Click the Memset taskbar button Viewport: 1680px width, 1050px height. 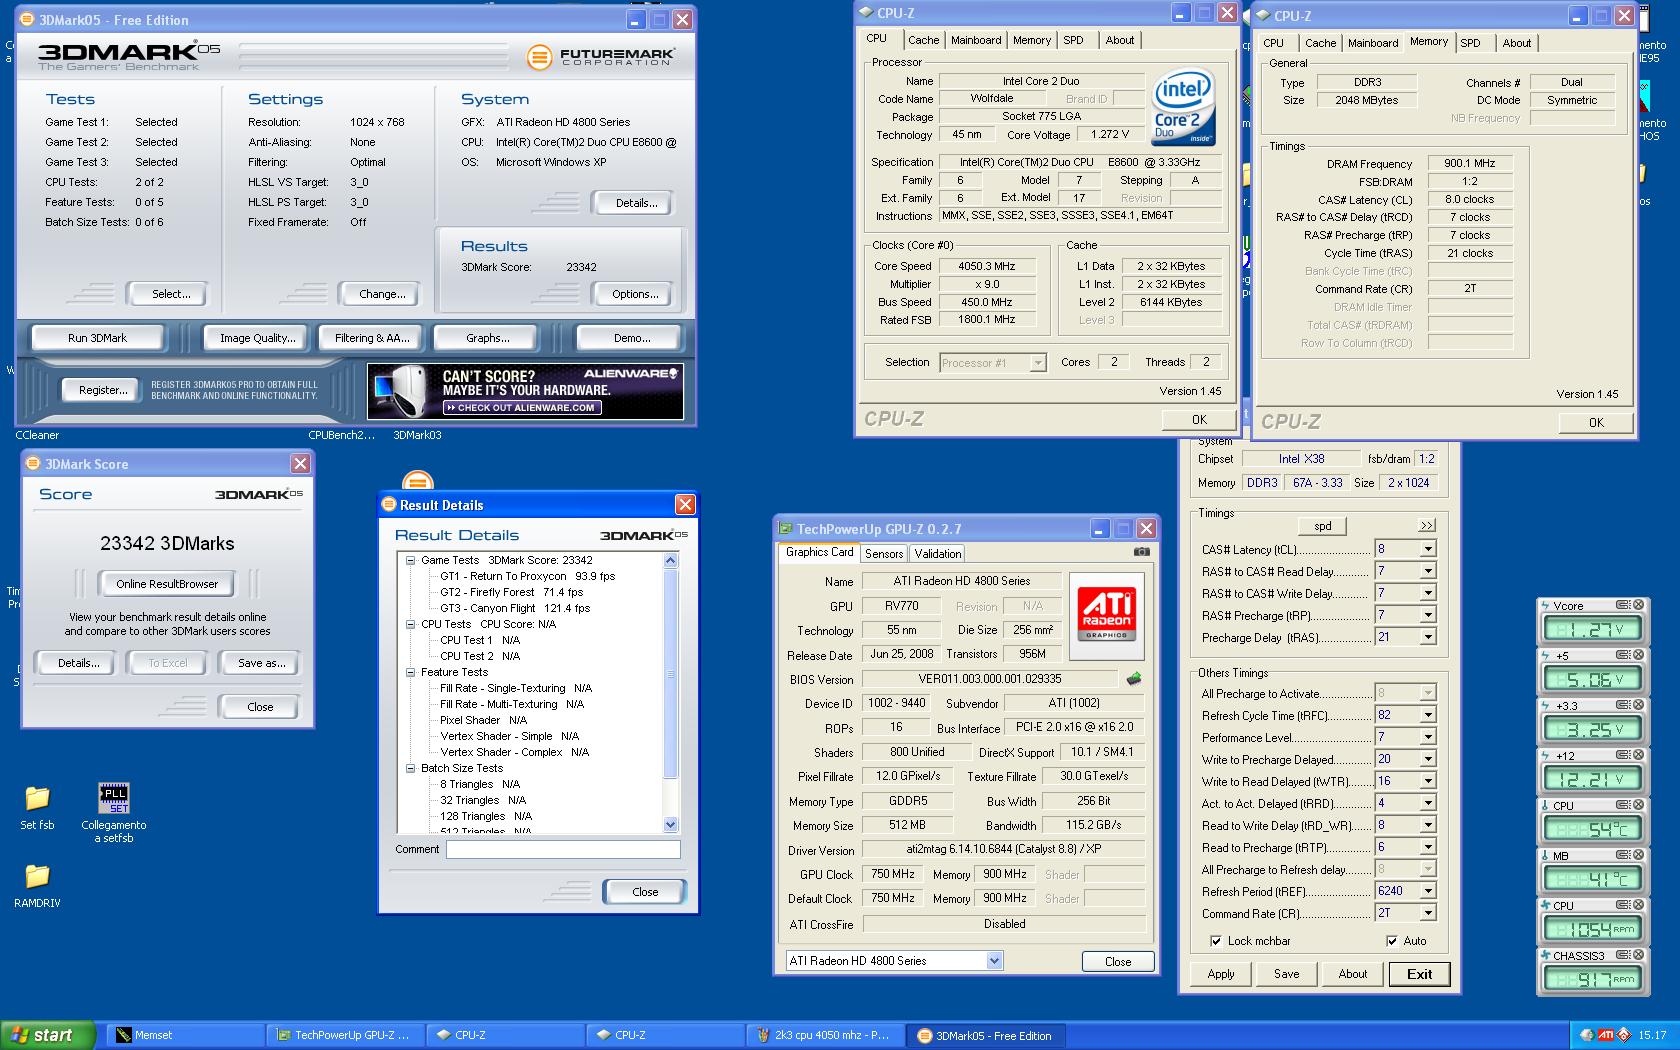(x=187, y=1035)
